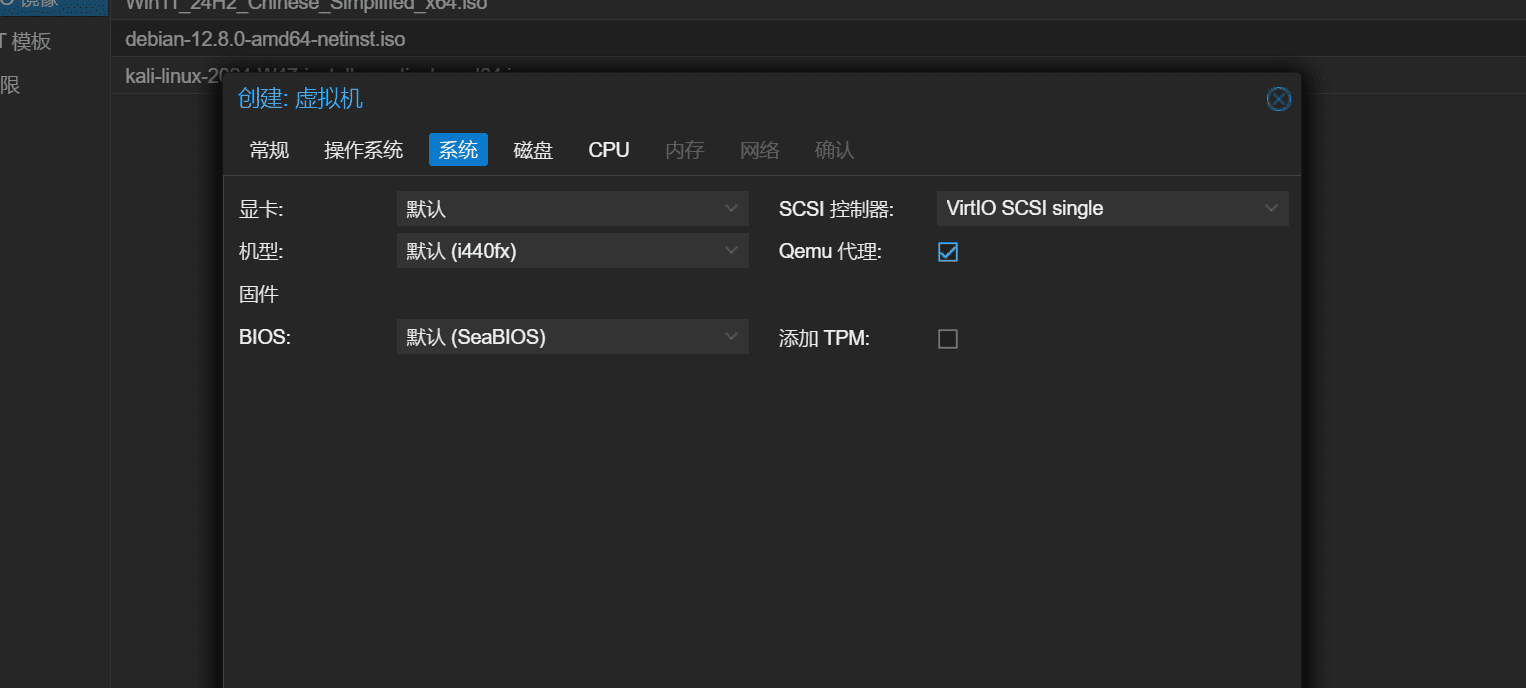Click the 机型 dropdown arrow

[732, 251]
